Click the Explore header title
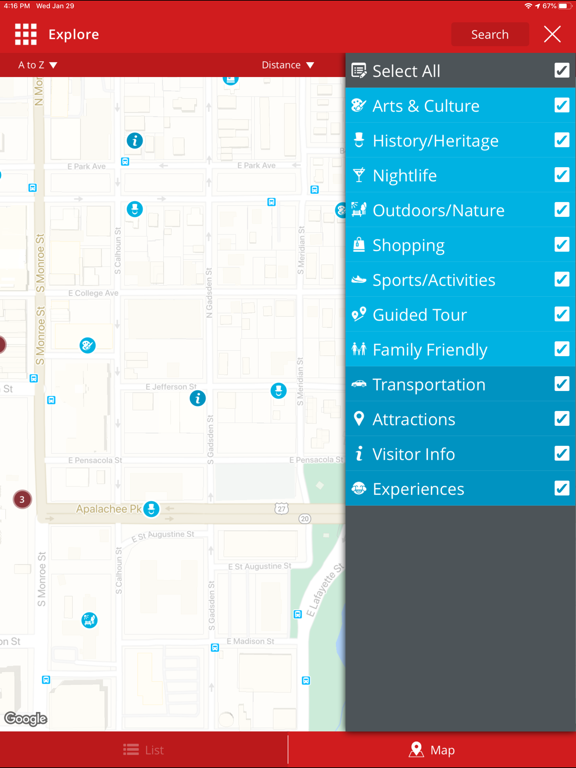The height and width of the screenshot is (768, 576). [73, 34]
